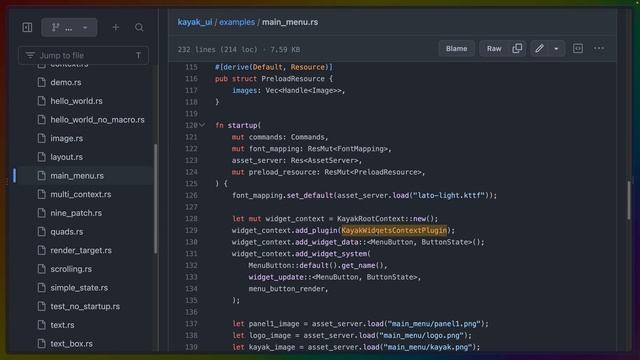This screenshot has width=640, height=360.
Task: Click file icon next to layout.rs
Action: point(41,157)
